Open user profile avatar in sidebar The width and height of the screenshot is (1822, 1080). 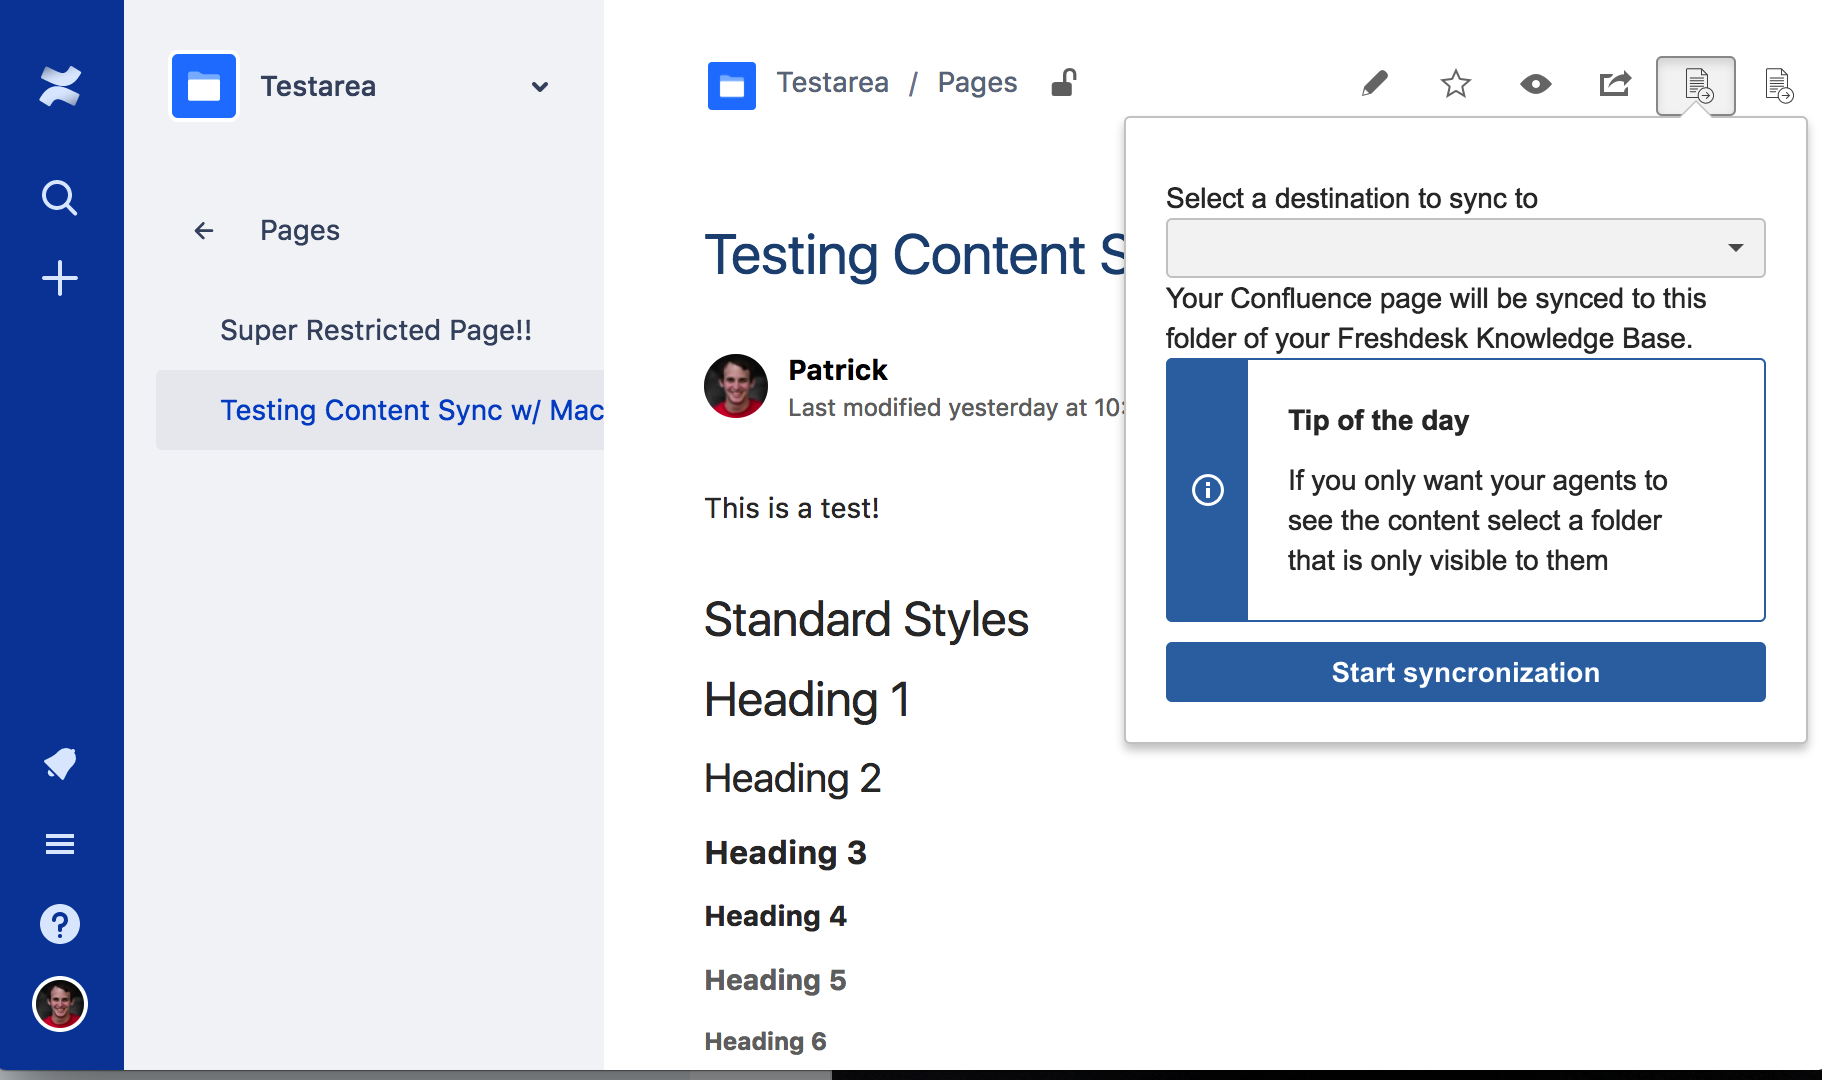tap(60, 1004)
